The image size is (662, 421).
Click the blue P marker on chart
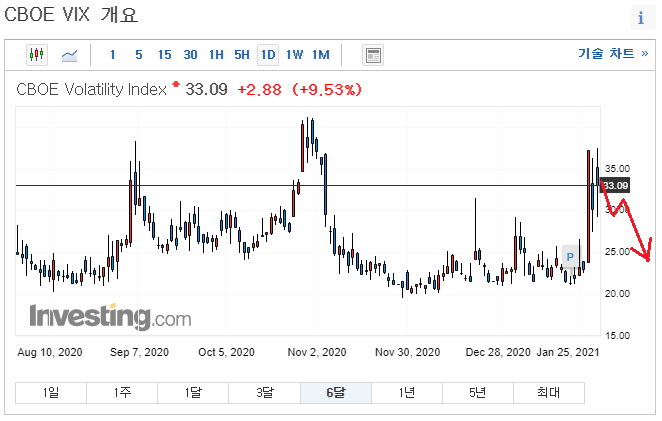tap(570, 257)
